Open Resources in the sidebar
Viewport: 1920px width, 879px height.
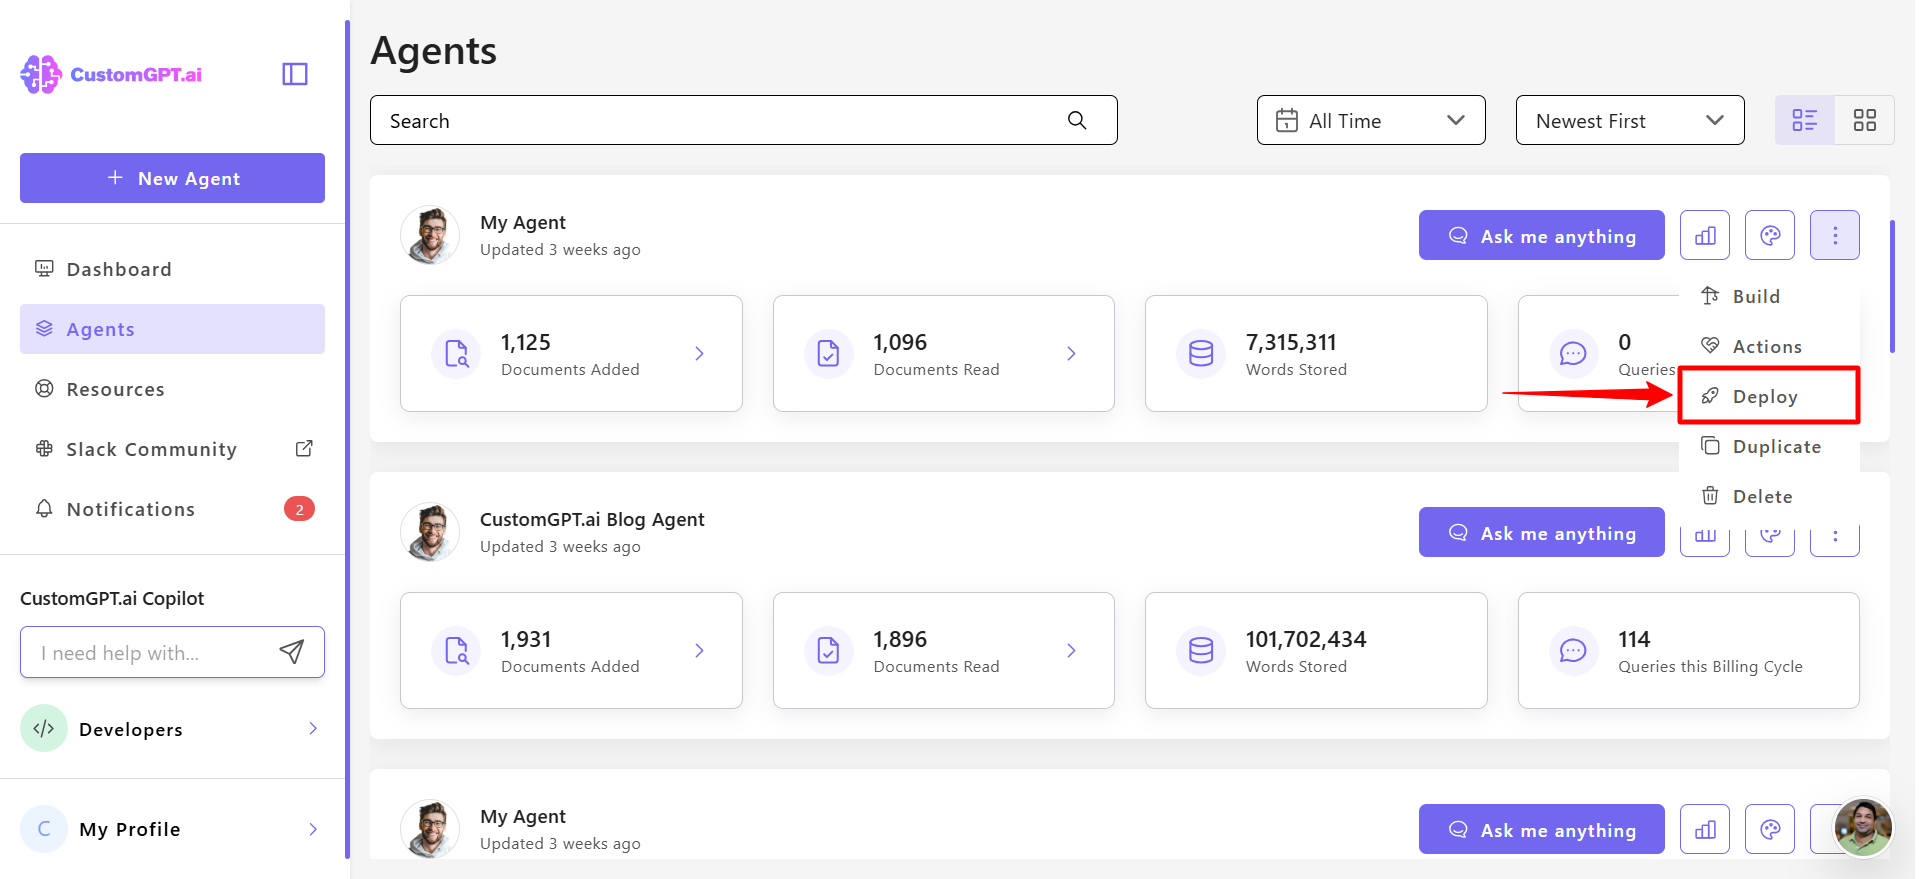coord(172,389)
